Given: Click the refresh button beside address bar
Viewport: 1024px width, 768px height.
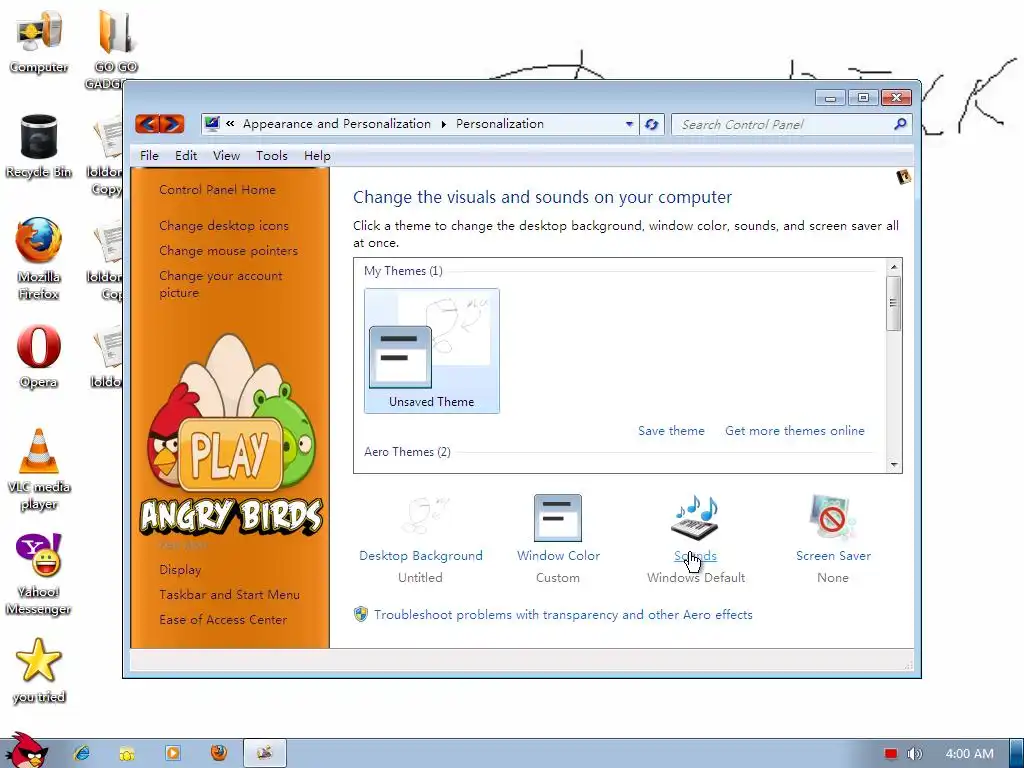Looking at the screenshot, I should coord(651,124).
